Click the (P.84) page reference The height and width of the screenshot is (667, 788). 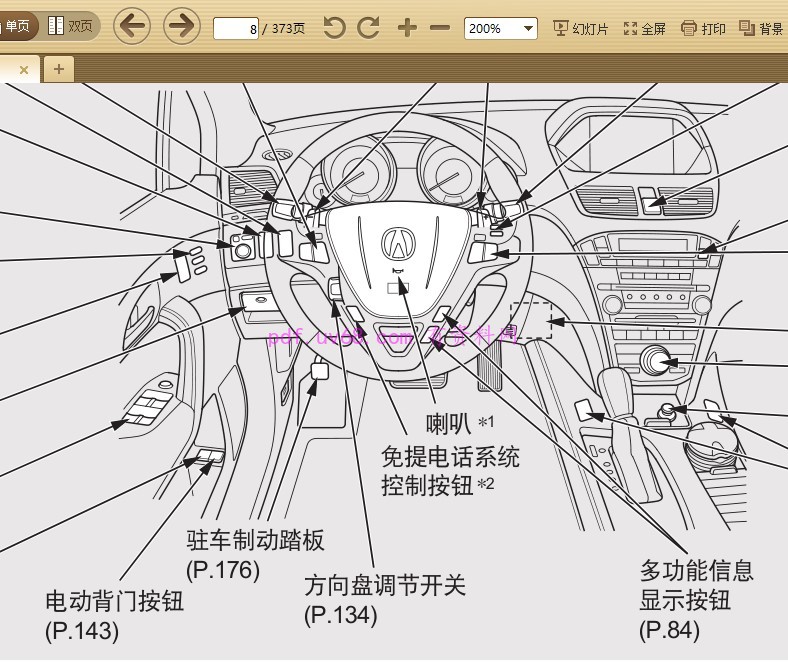[669, 630]
